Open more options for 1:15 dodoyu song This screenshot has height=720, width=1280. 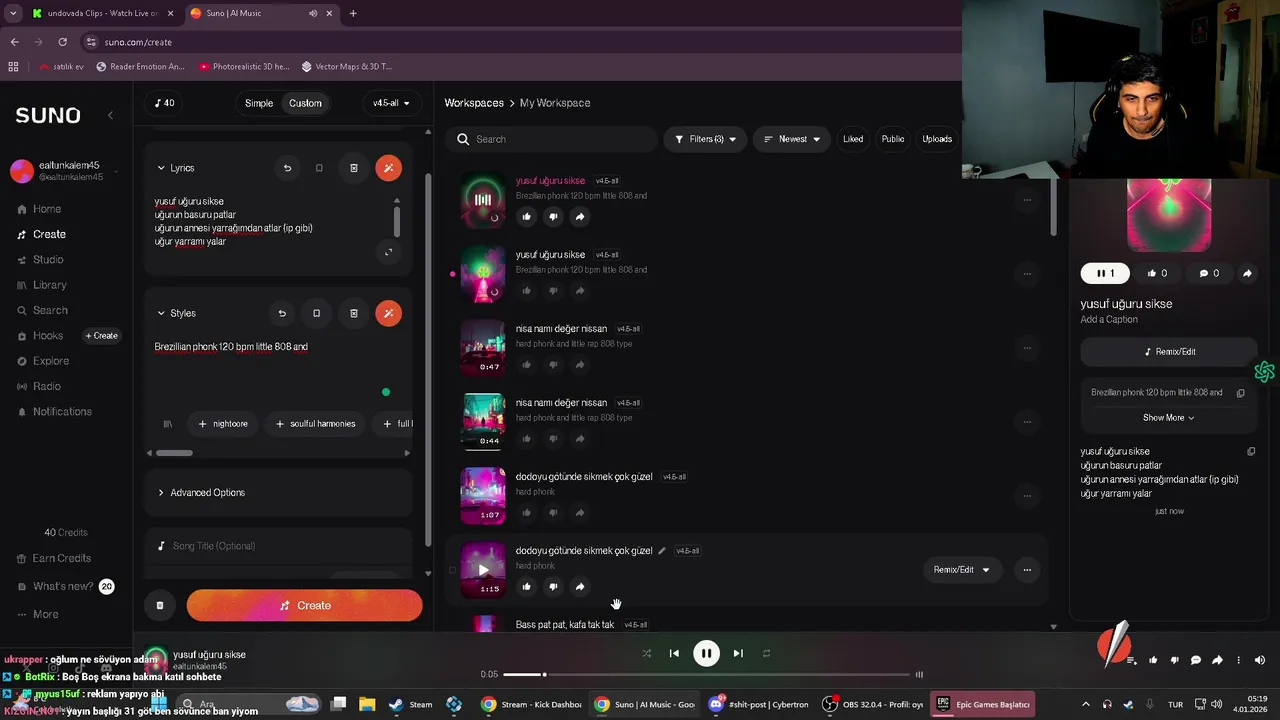[x=1027, y=570]
